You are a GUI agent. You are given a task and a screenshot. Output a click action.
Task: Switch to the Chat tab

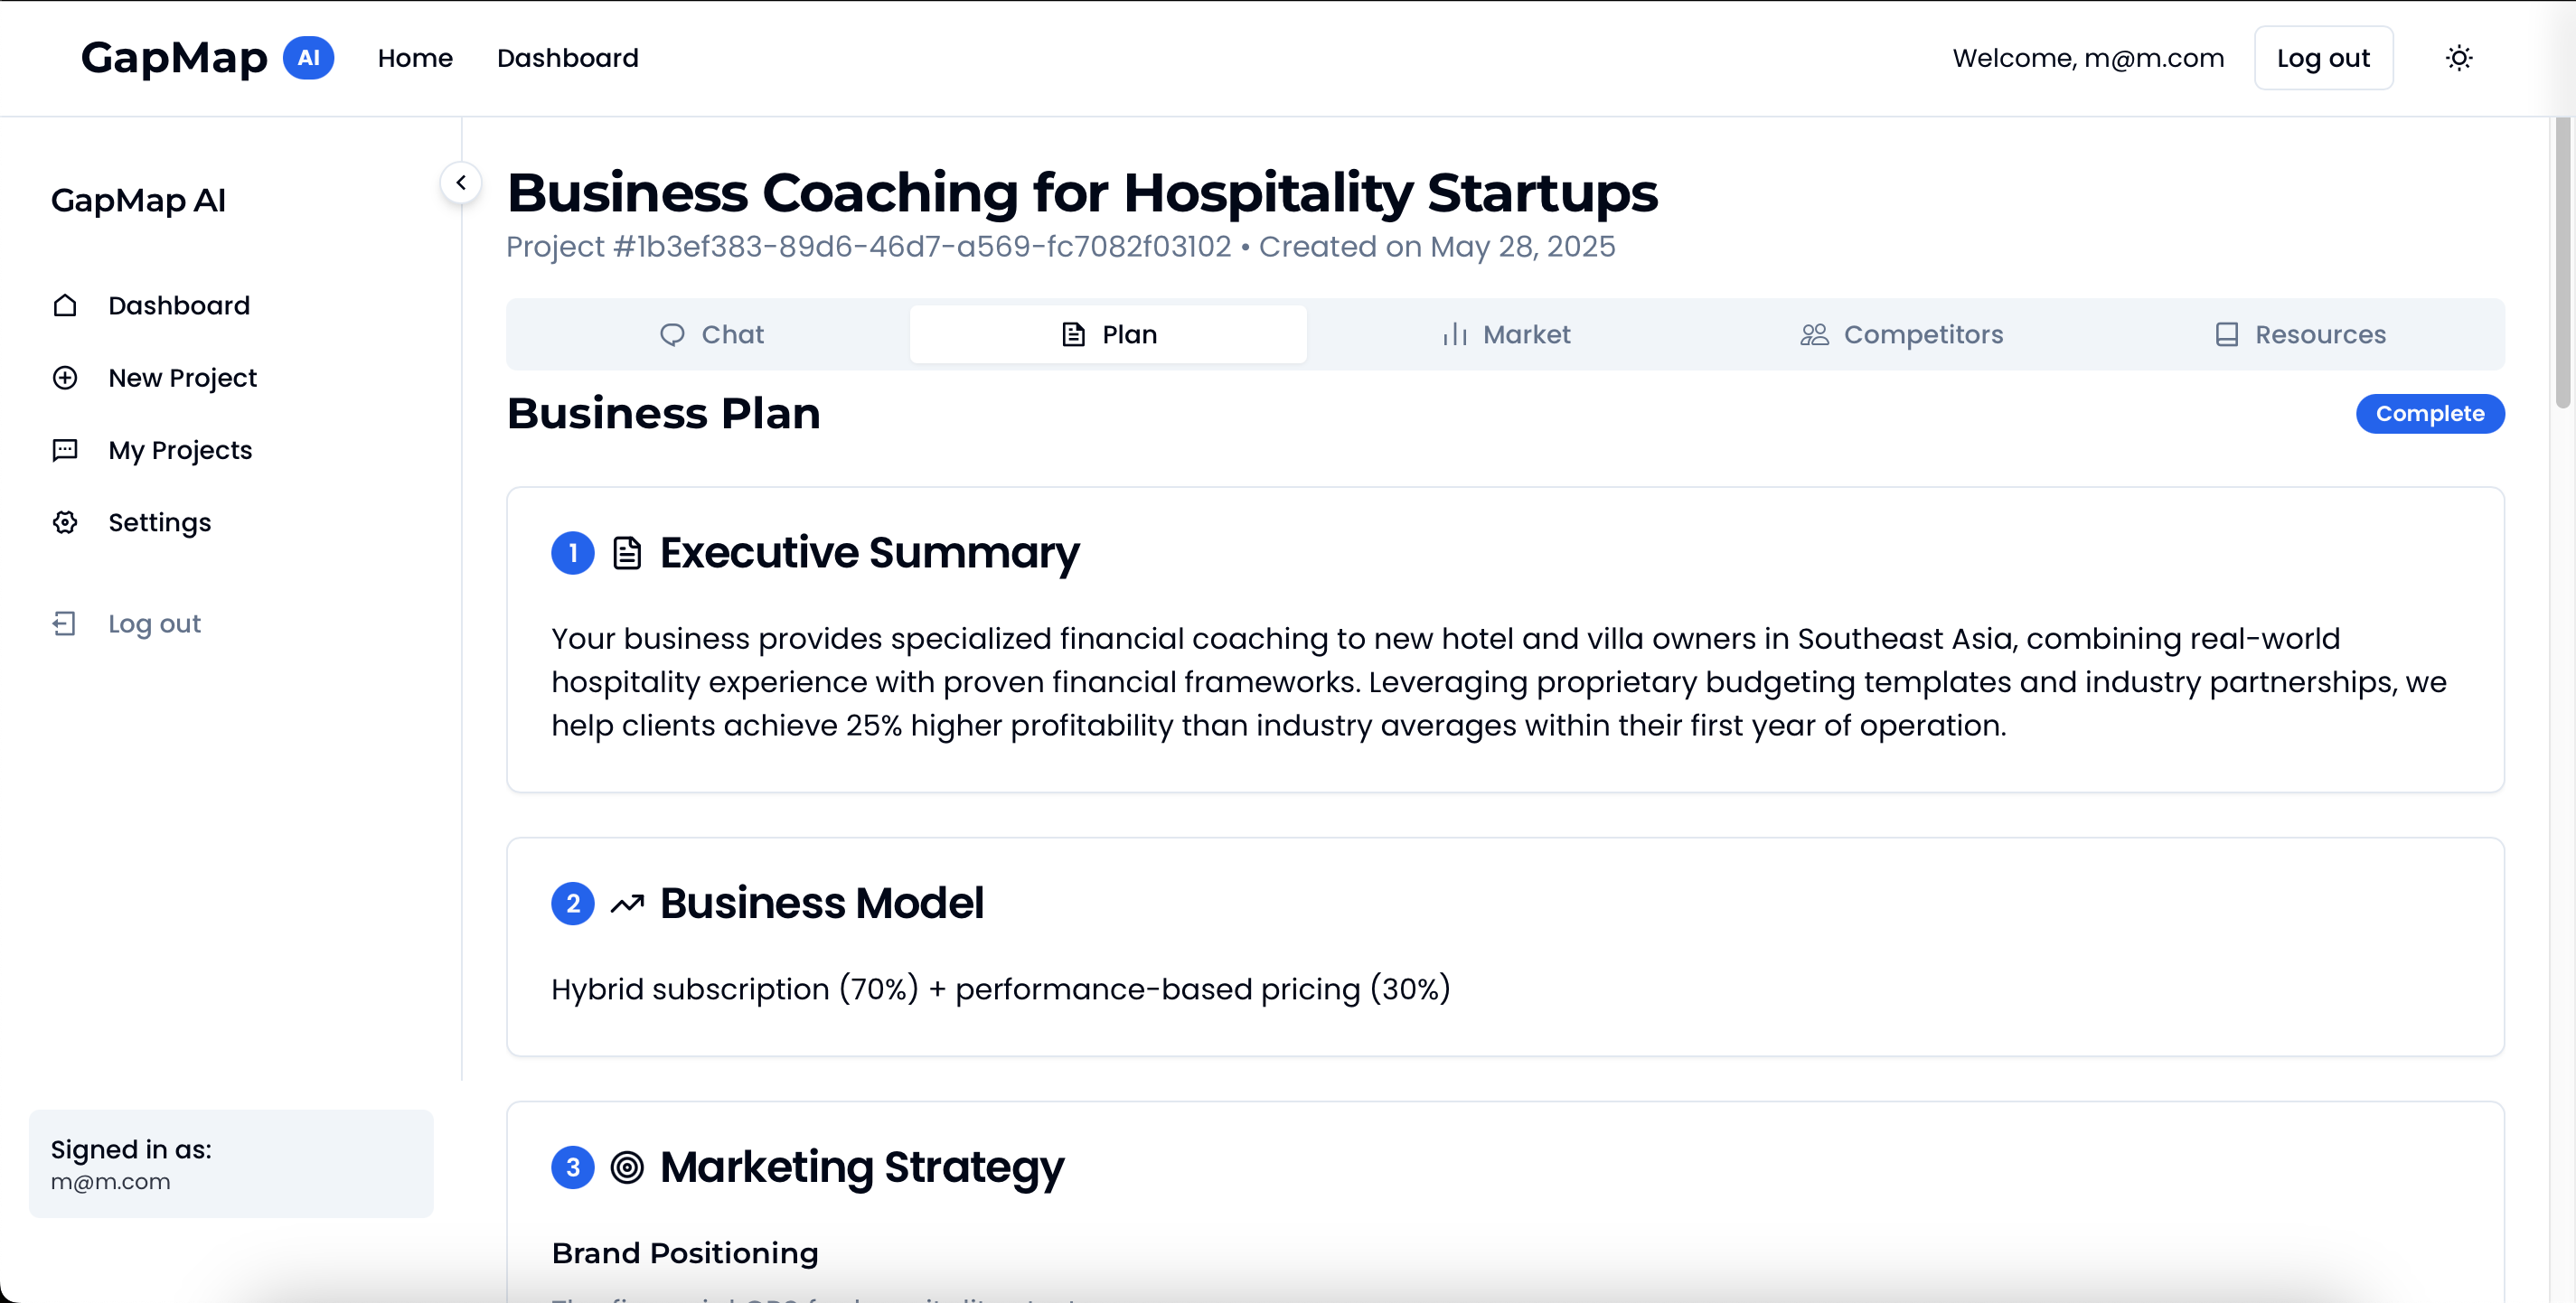click(x=710, y=334)
